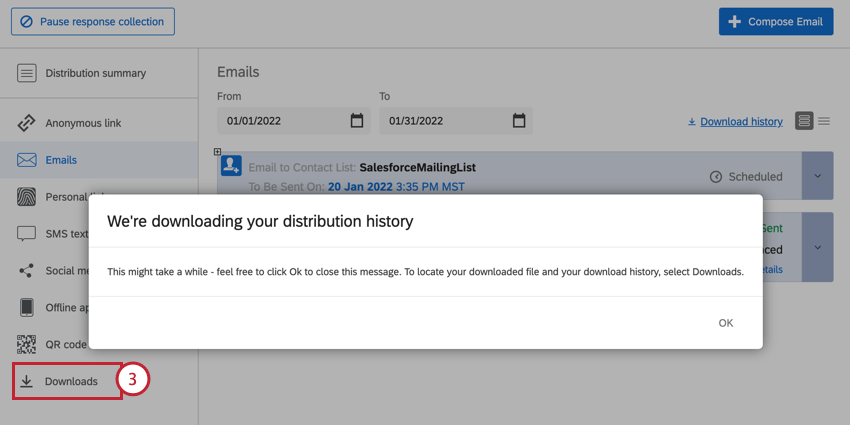Click the Download history link
The width and height of the screenshot is (850, 425).
pyautogui.click(x=740, y=122)
